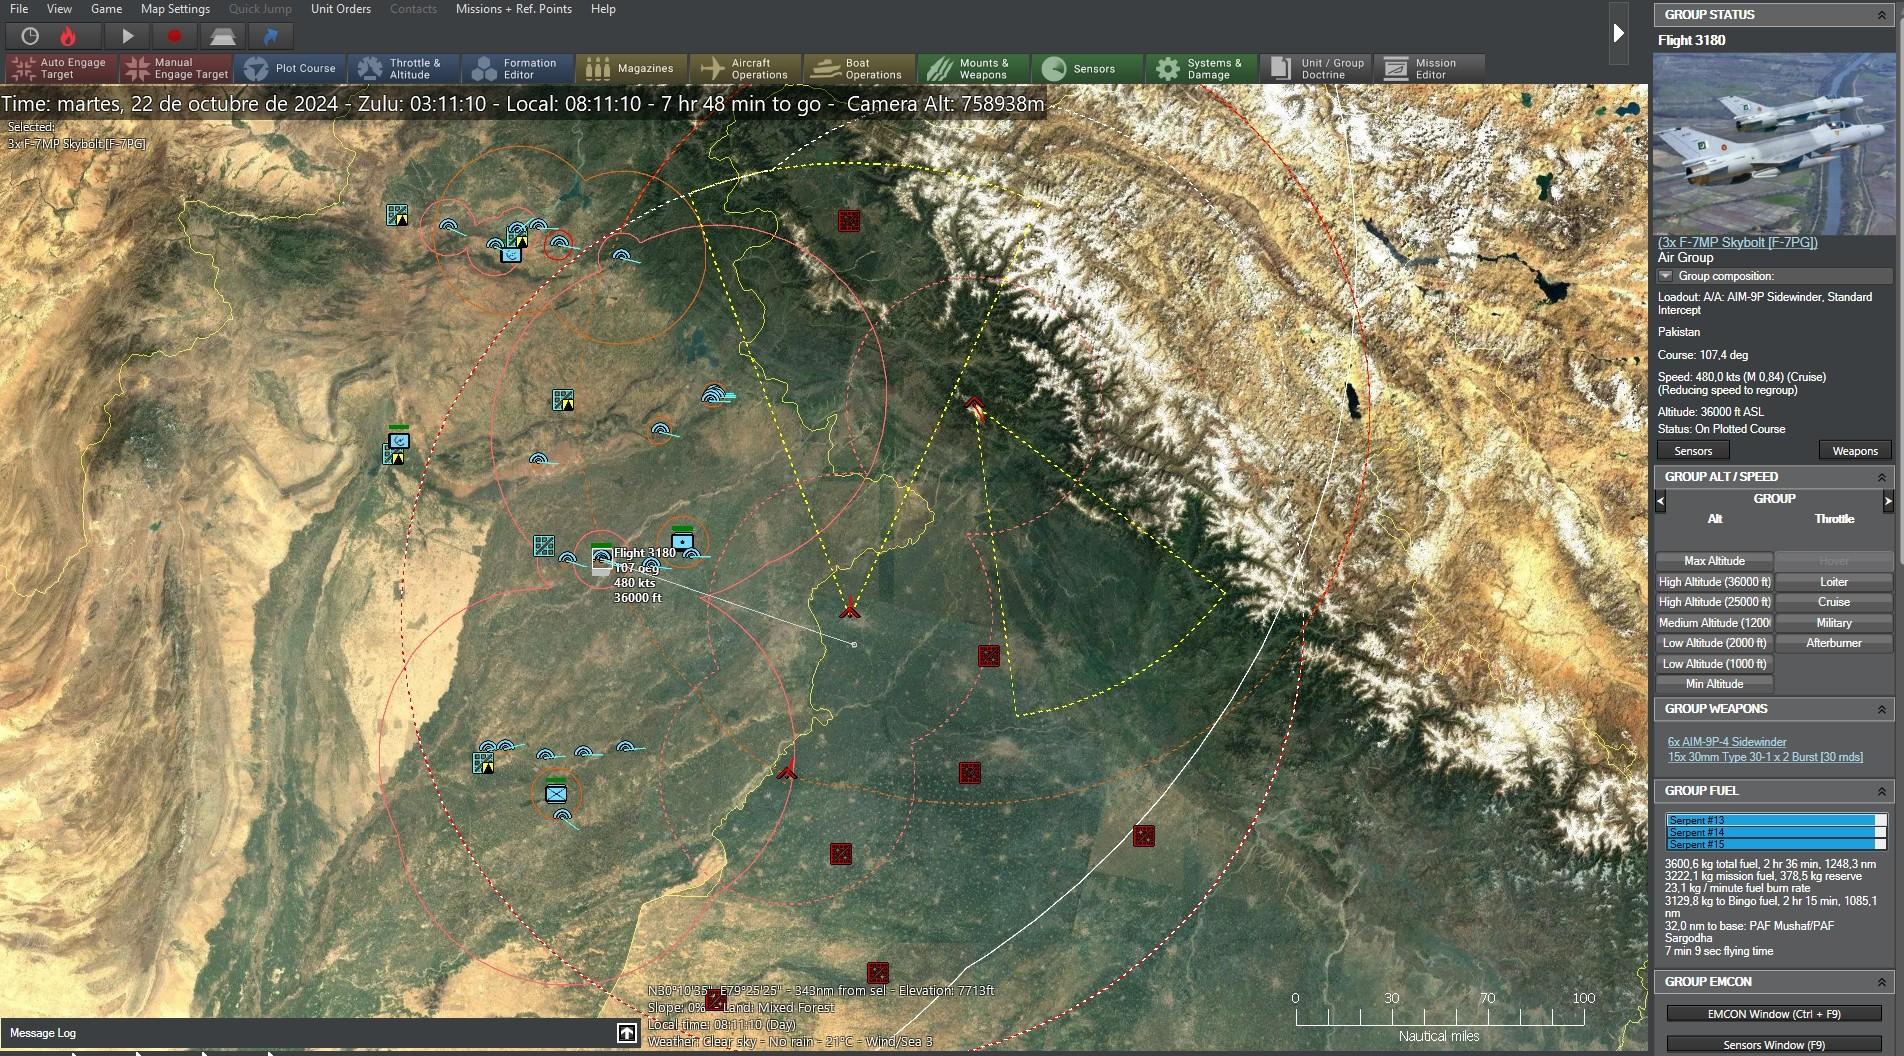Open the Sensors toolbar panel
The width and height of the screenshot is (1904, 1056).
[1086, 68]
